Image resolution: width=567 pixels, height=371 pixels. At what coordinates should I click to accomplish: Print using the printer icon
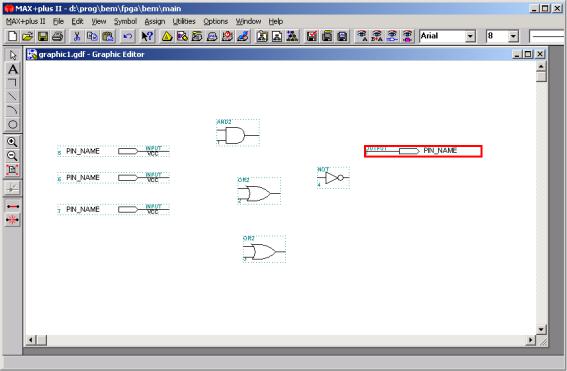(x=58, y=36)
